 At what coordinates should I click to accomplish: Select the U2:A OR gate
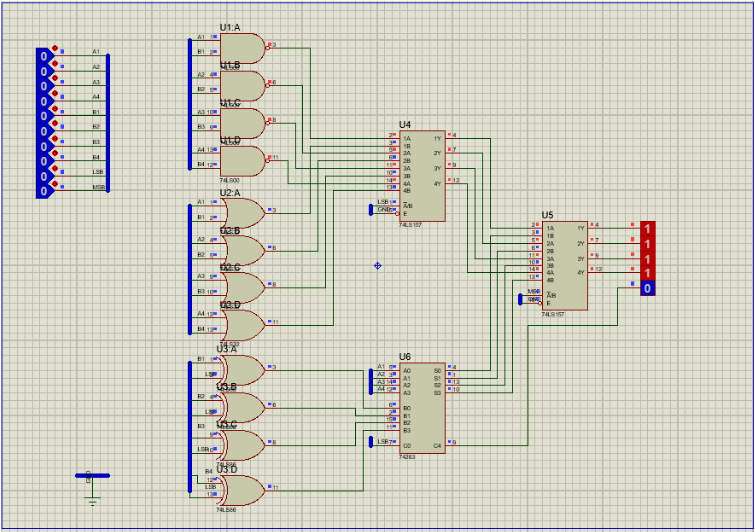pyautogui.click(x=244, y=211)
